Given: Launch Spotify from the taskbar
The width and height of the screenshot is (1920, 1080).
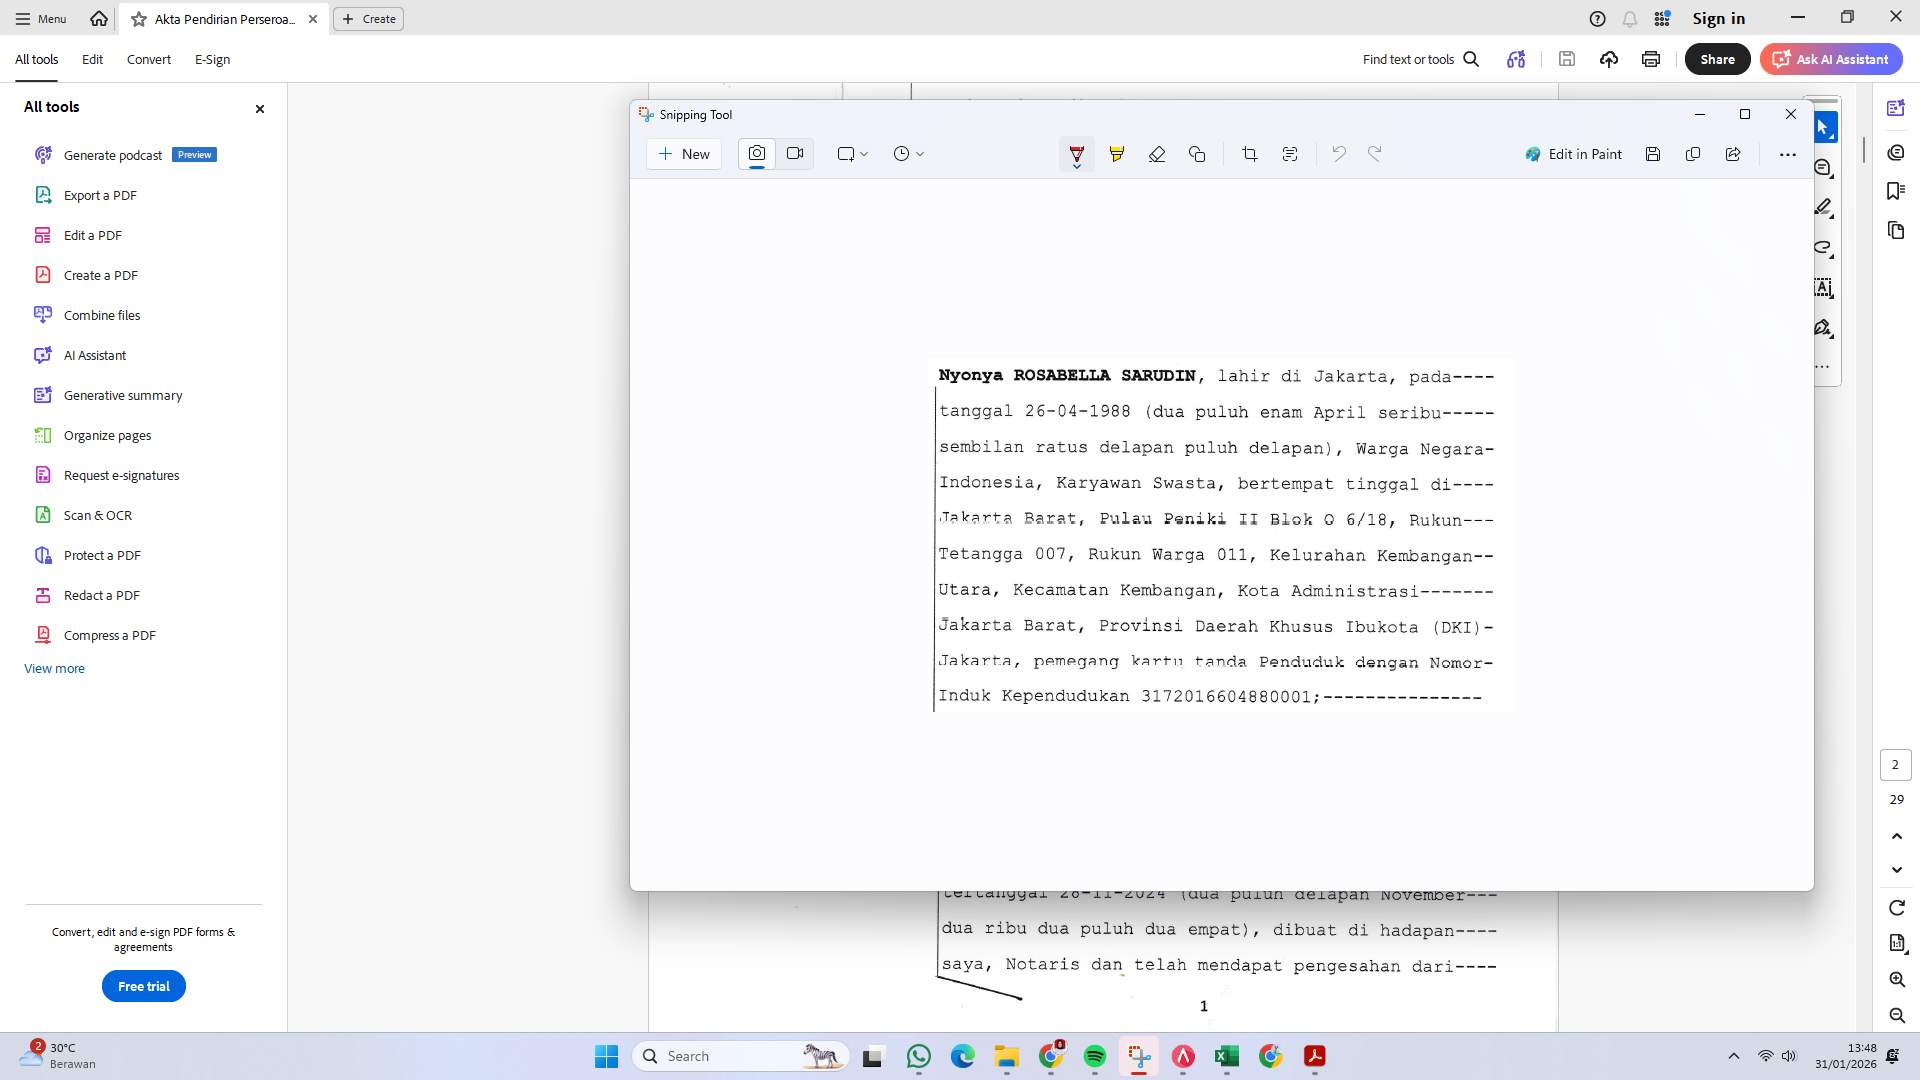Looking at the screenshot, I should [x=1097, y=1056].
